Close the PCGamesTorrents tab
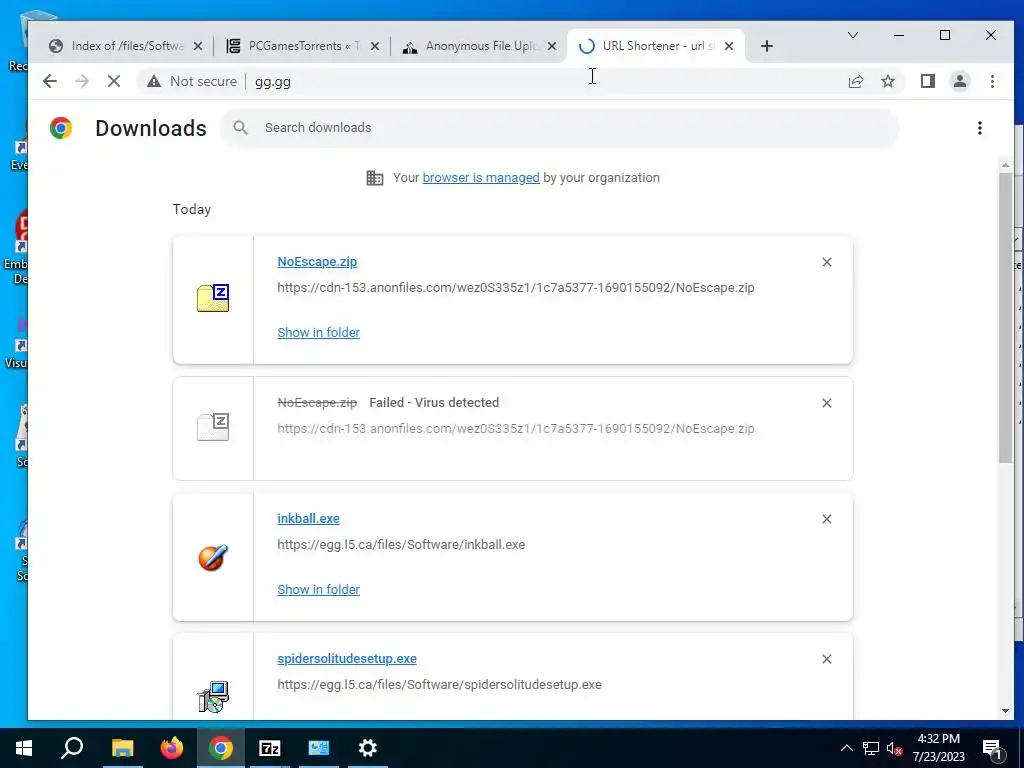This screenshot has height=768, width=1024. click(x=375, y=46)
